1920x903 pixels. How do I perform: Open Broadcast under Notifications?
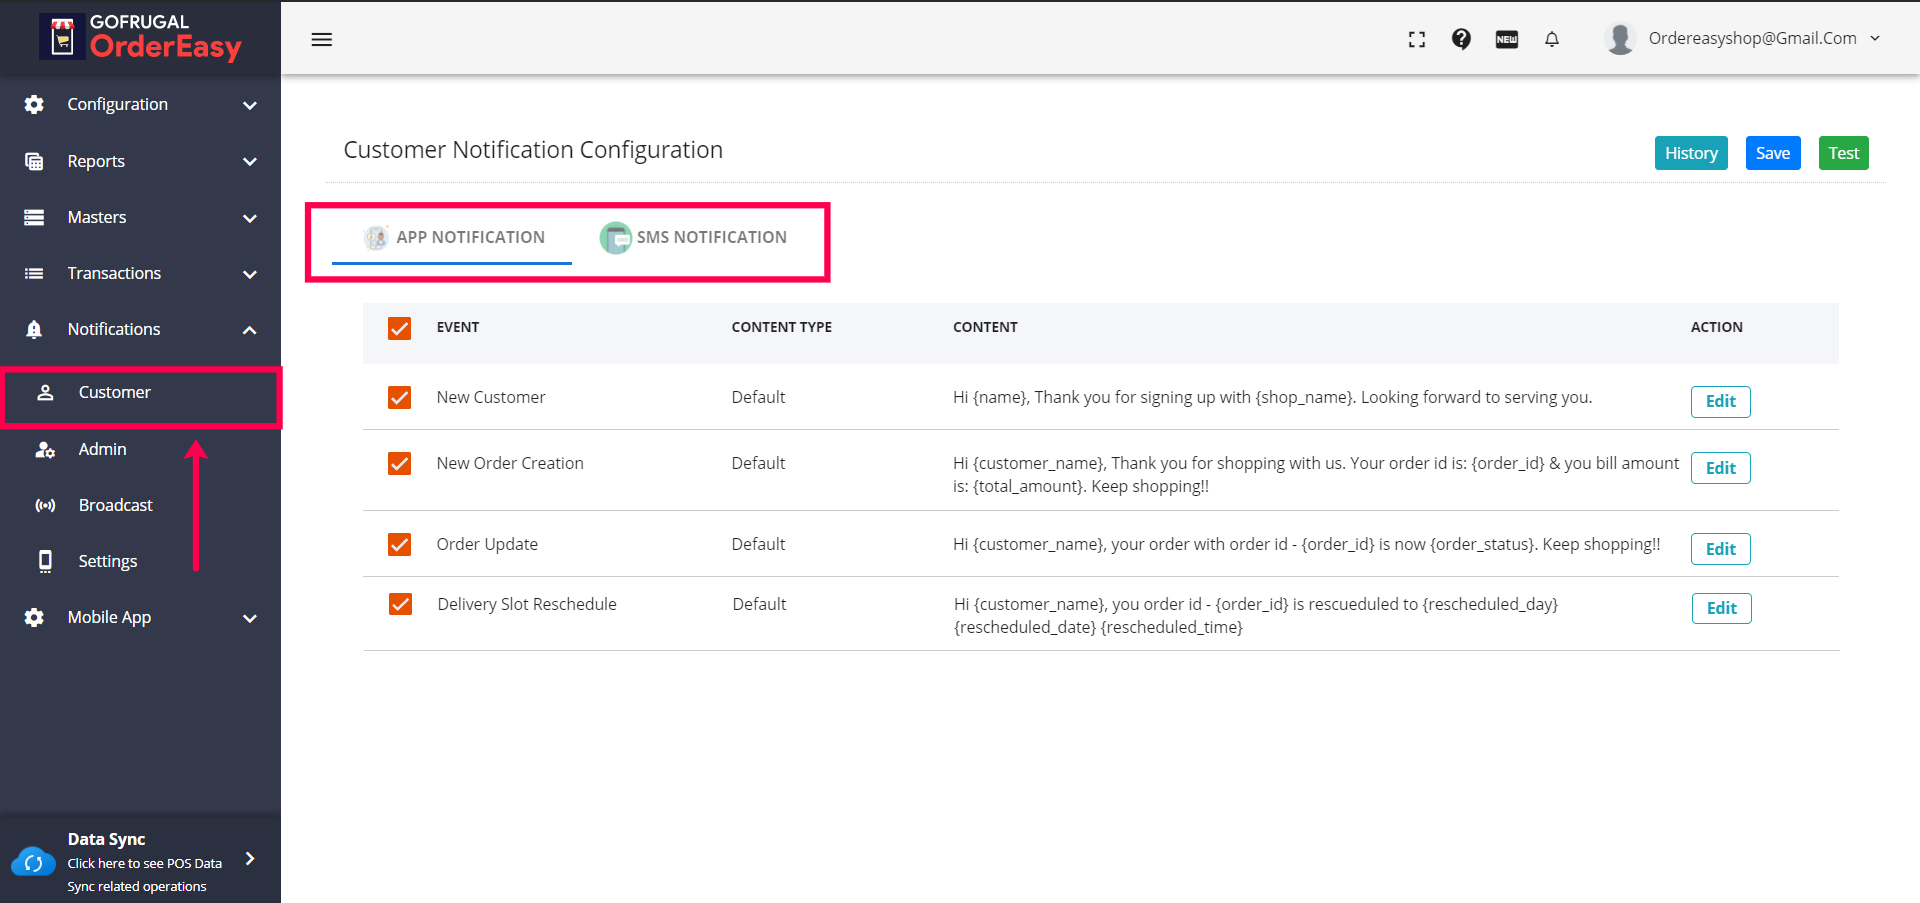(x=115, y=505)
